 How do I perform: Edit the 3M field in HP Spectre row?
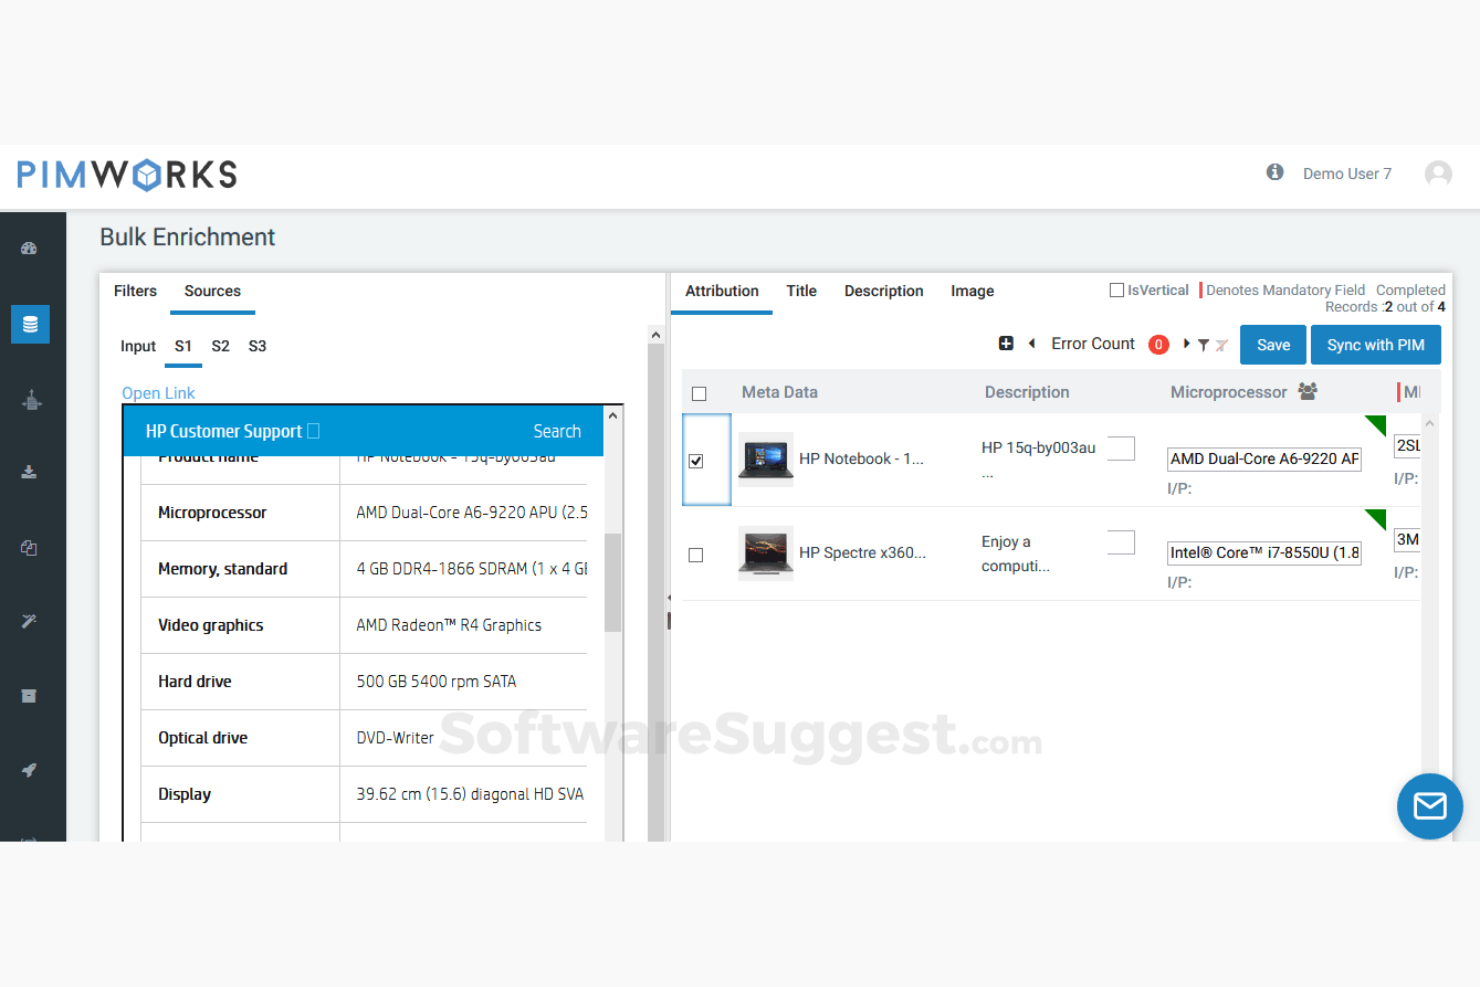tap(1407, 540)
